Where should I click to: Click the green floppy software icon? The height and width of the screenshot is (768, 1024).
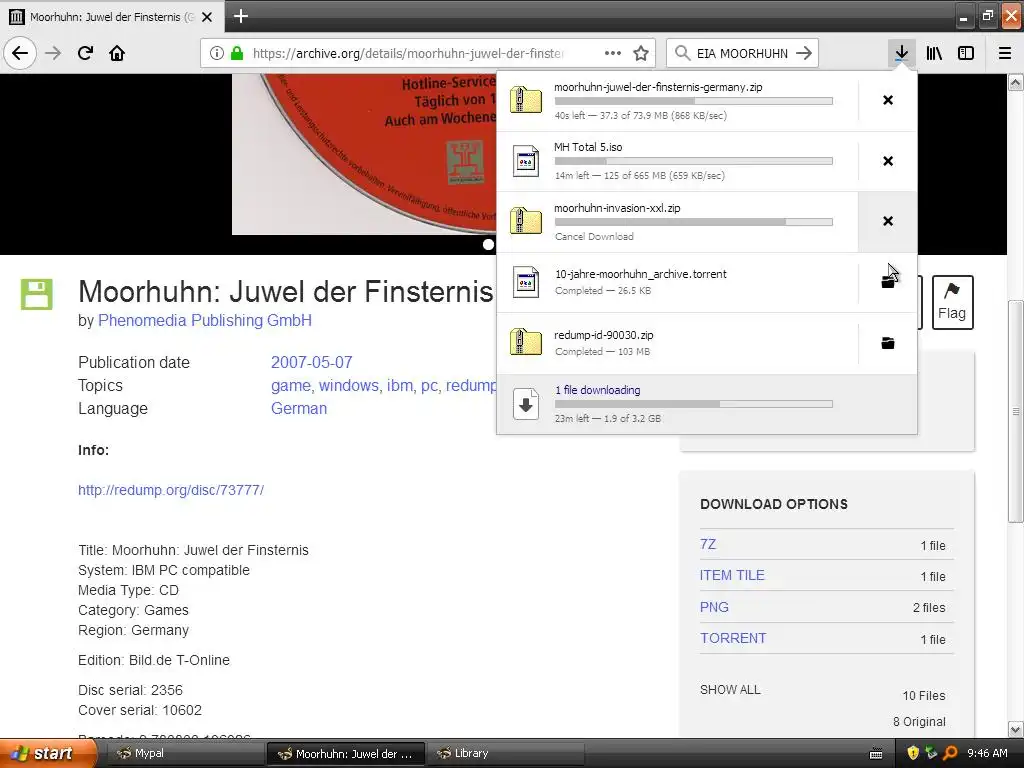(37, 294)
